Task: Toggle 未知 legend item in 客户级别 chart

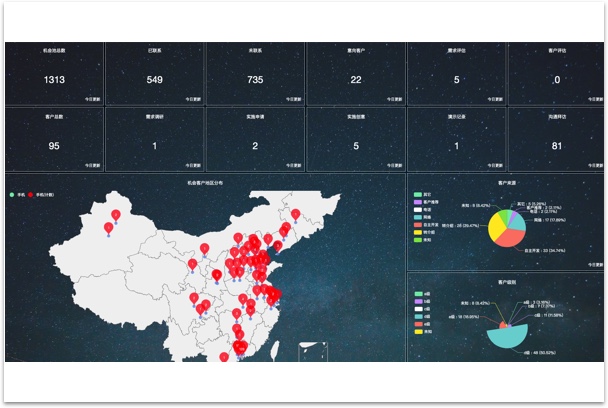Action: coord(423,332)
